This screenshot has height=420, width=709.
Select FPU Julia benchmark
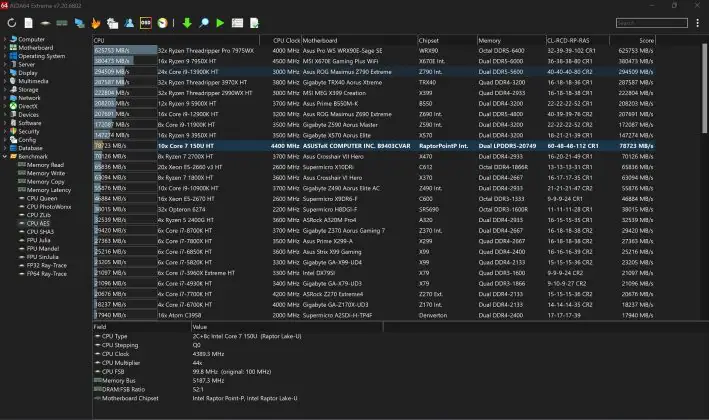[38, 240]
